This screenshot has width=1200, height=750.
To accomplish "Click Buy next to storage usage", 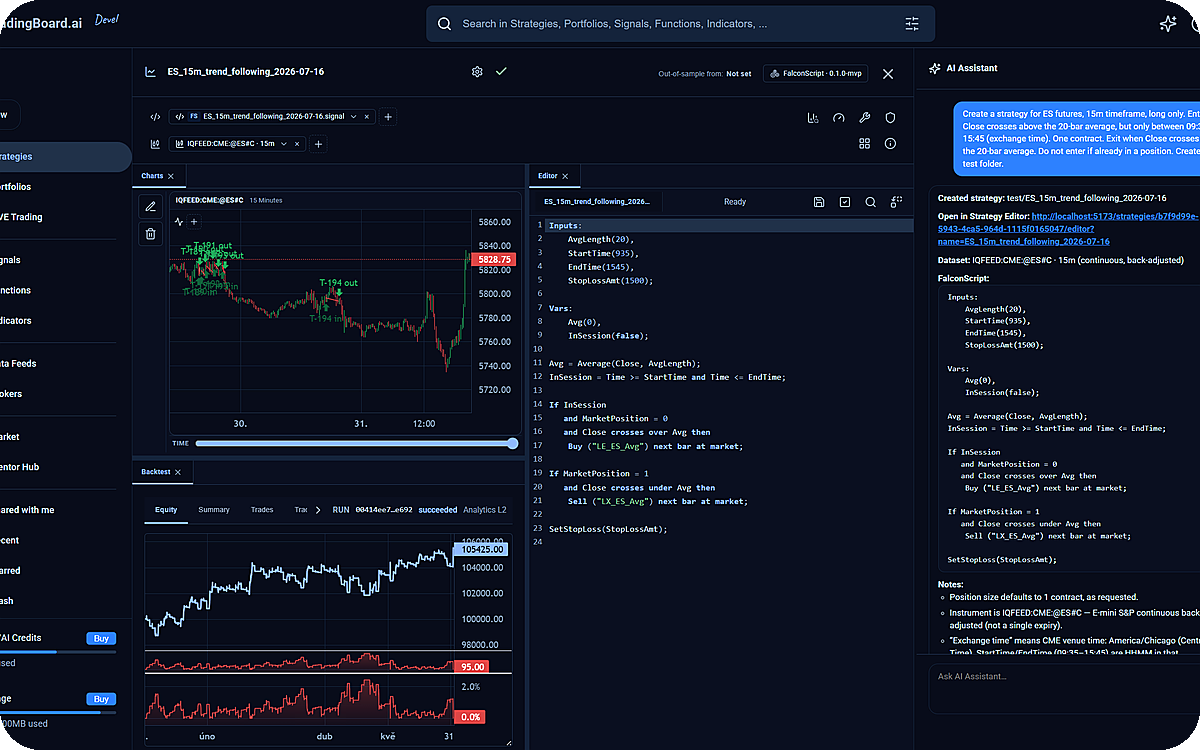I will tap(101, 699).
